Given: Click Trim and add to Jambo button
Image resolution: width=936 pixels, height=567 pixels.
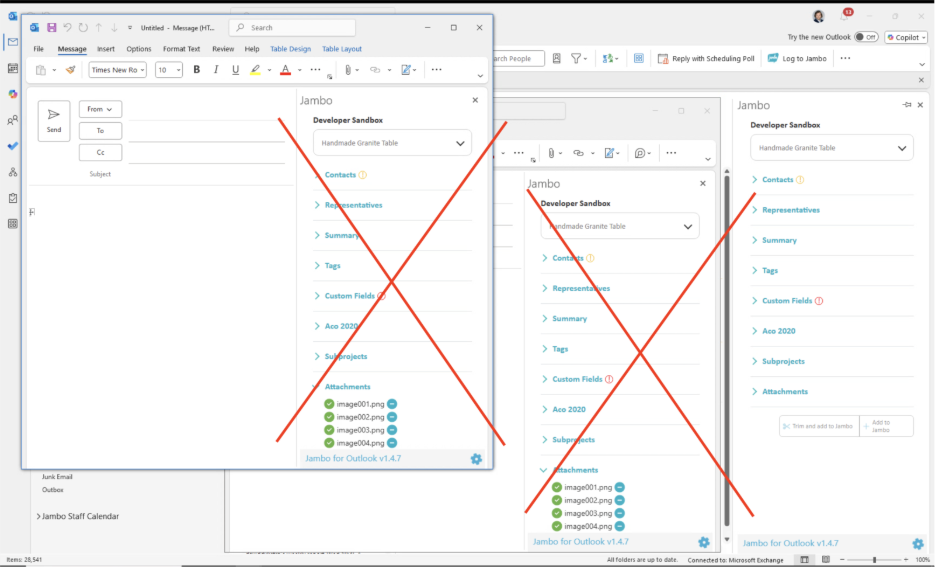Looking at the screenshot, I should [x=818, y=426].
